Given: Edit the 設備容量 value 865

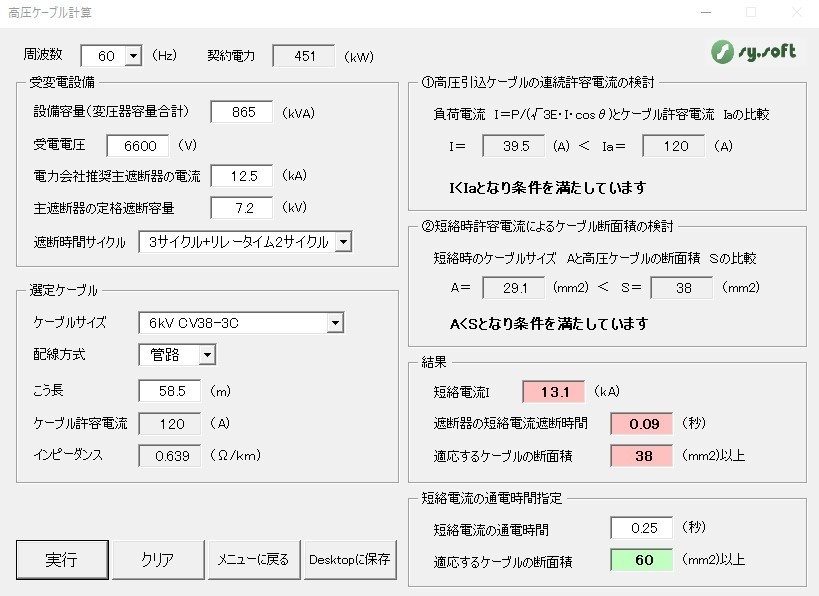Looking at the screenshot, I should coord(242,113).
